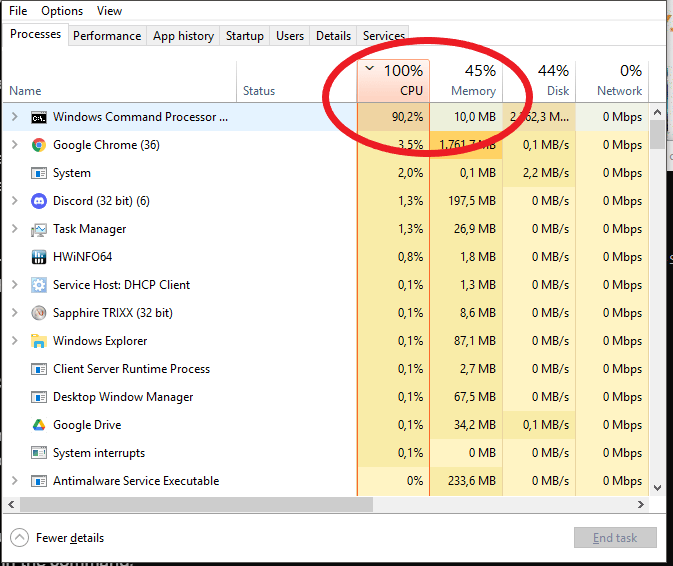Select the HWiNFO64 process name
The height and width of the screenshot is (566, 673).
click(82, 257)
